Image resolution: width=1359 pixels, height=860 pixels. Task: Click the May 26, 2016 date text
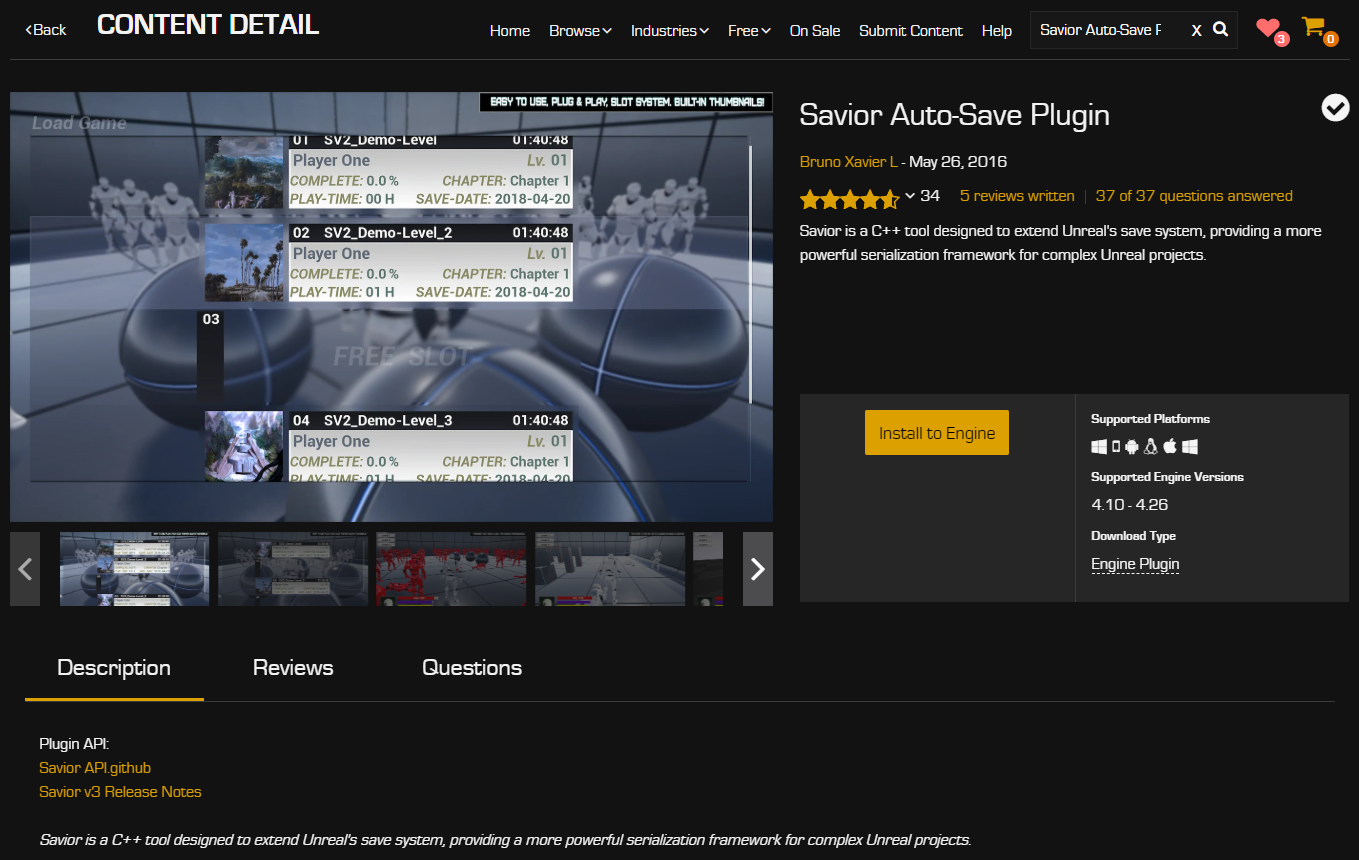click(958, 162)
